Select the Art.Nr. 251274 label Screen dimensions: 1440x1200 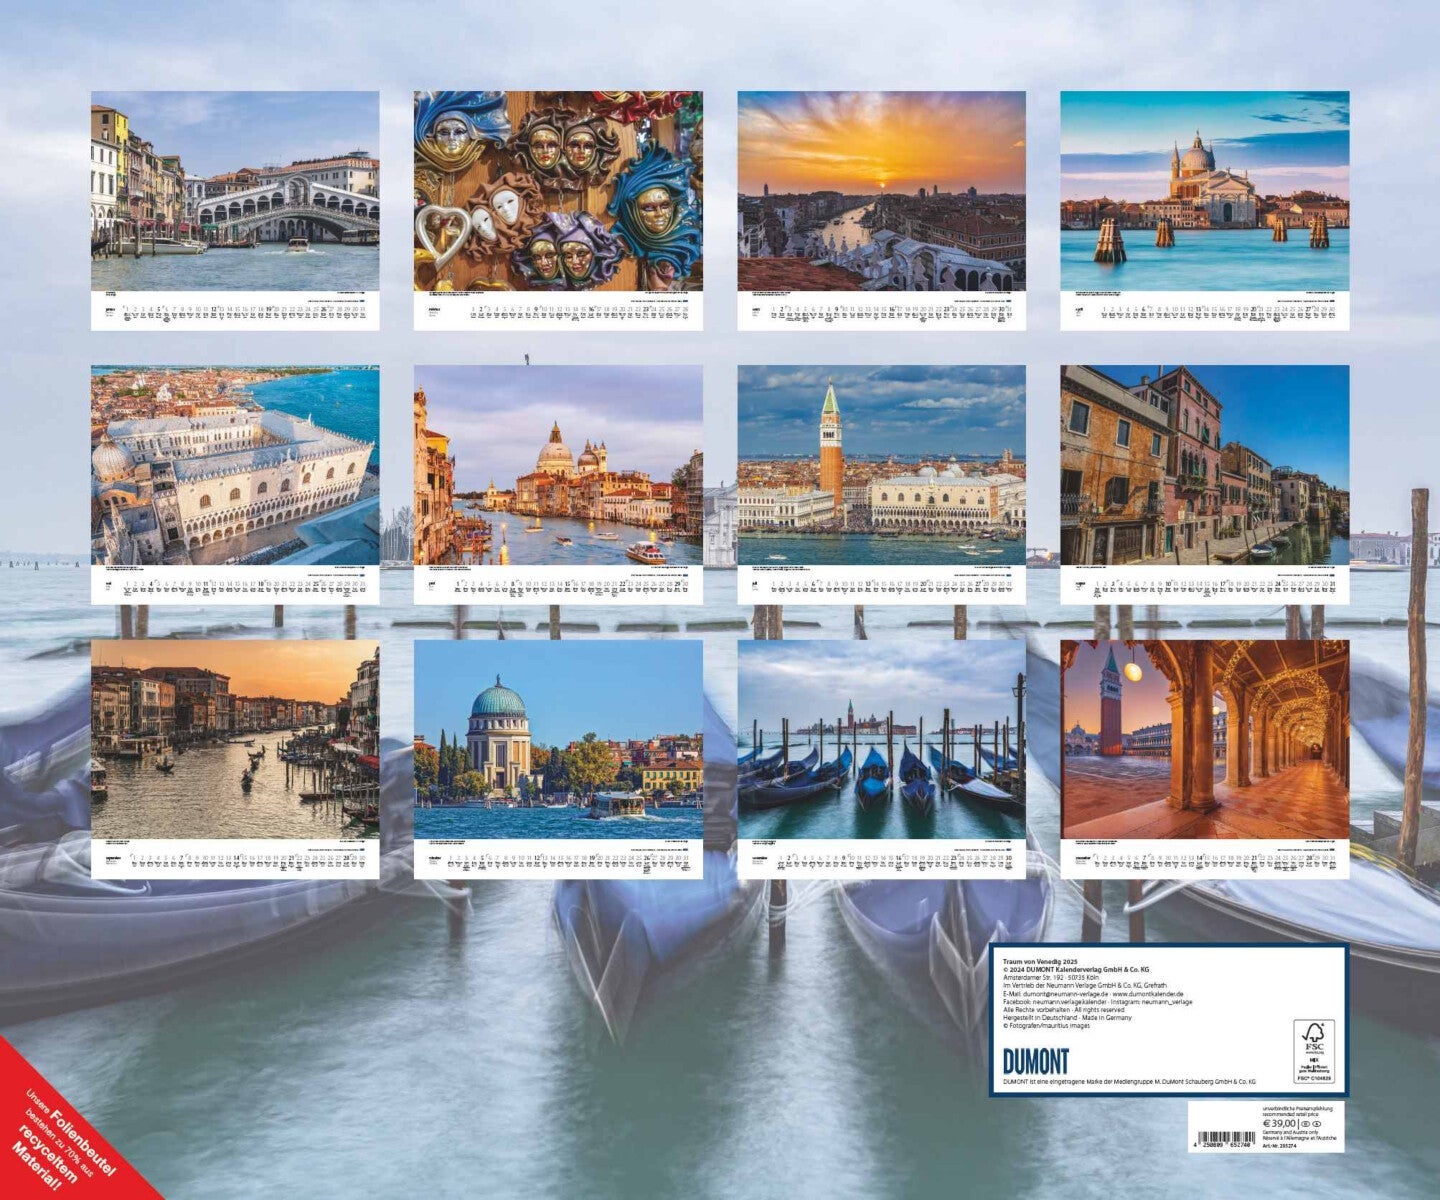point(1279,1146)
